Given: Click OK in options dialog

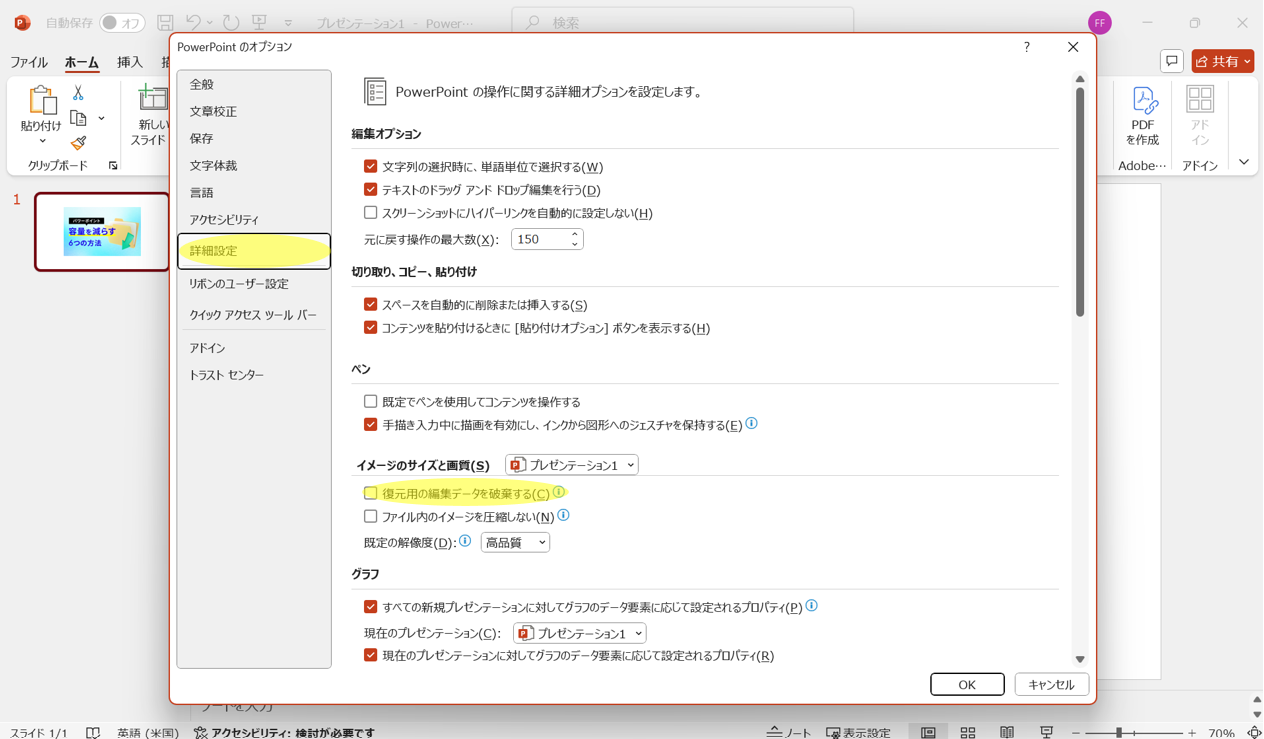Looking at the screenshot, I should coord(967,684).
